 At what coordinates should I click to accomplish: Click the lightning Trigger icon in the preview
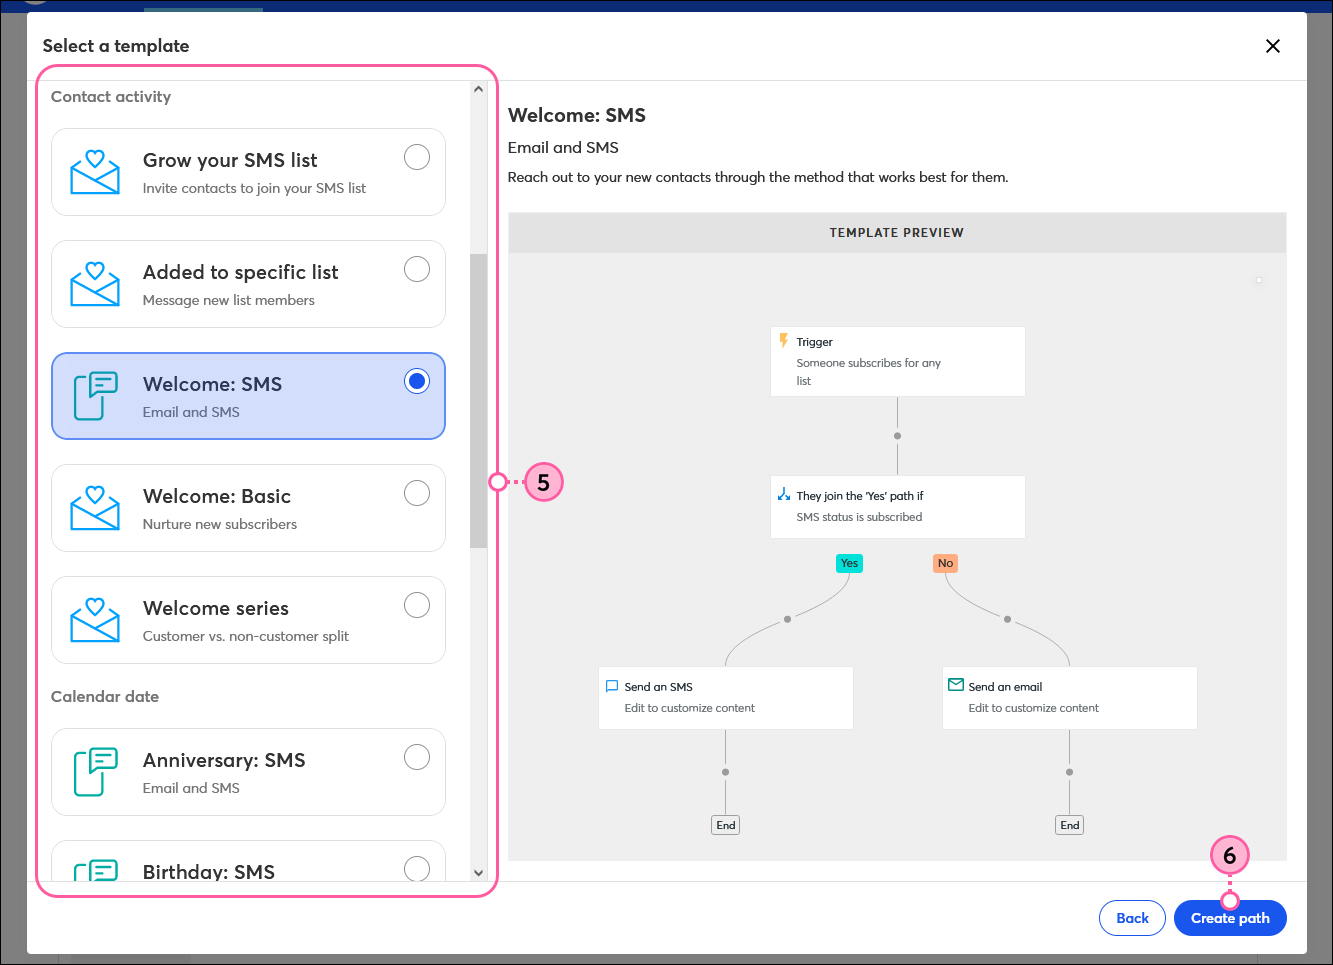pos(784,341)
